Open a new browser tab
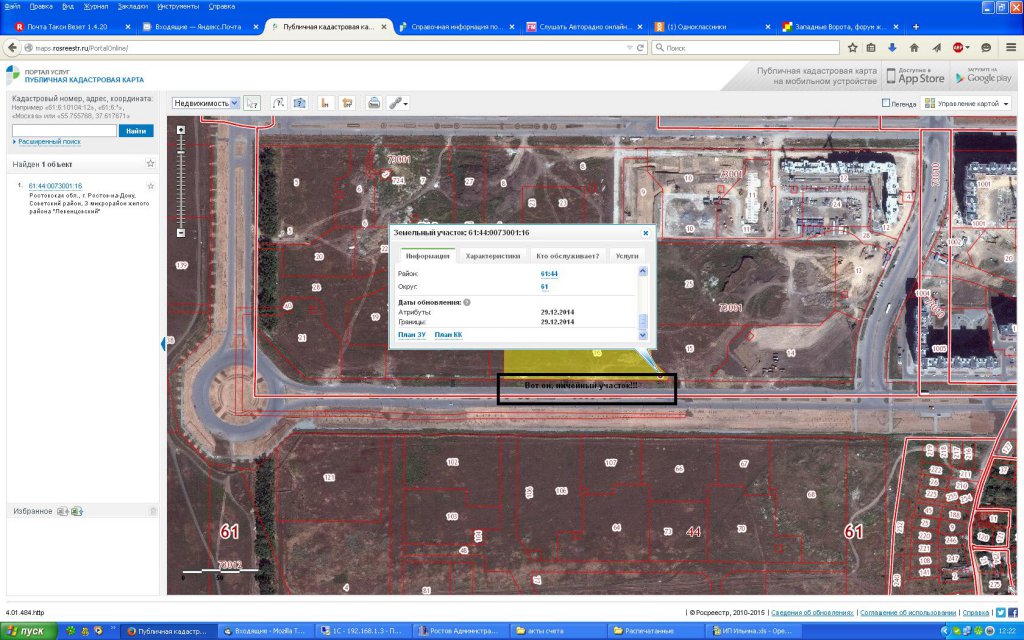 click(916, 27)
